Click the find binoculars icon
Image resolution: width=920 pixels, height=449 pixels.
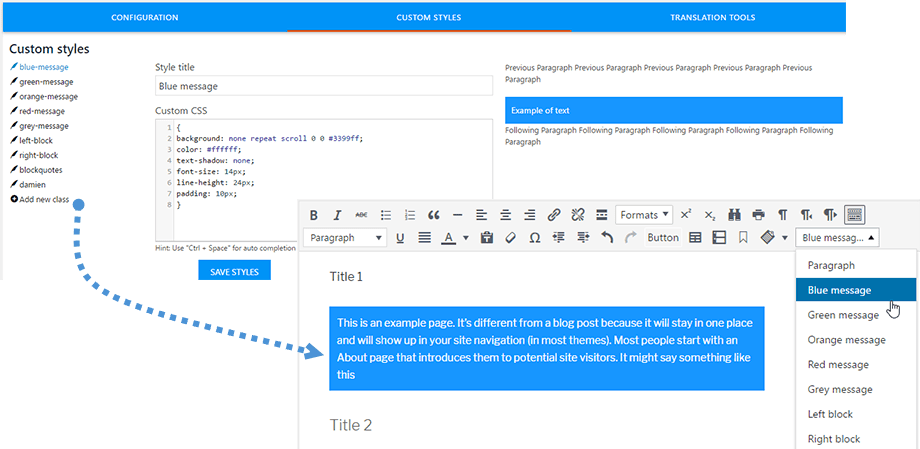[735, 215]
